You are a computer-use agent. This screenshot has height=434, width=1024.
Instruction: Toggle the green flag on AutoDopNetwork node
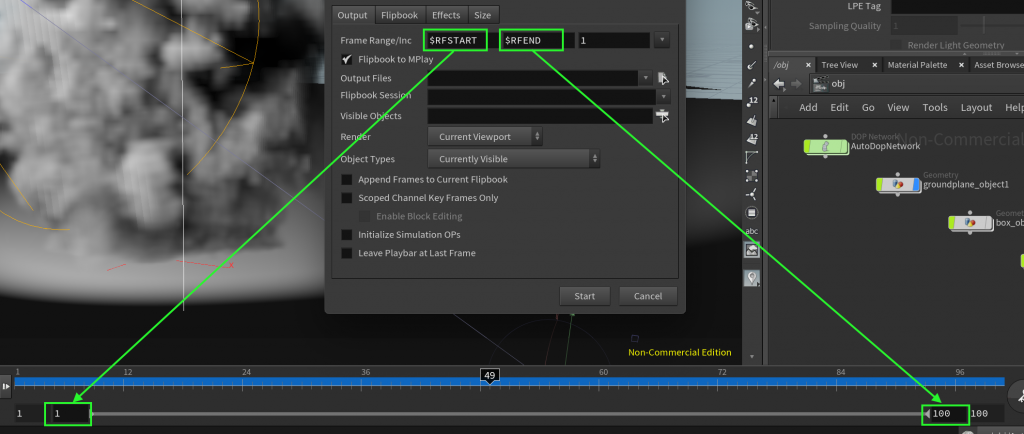(x=807, y=147)
